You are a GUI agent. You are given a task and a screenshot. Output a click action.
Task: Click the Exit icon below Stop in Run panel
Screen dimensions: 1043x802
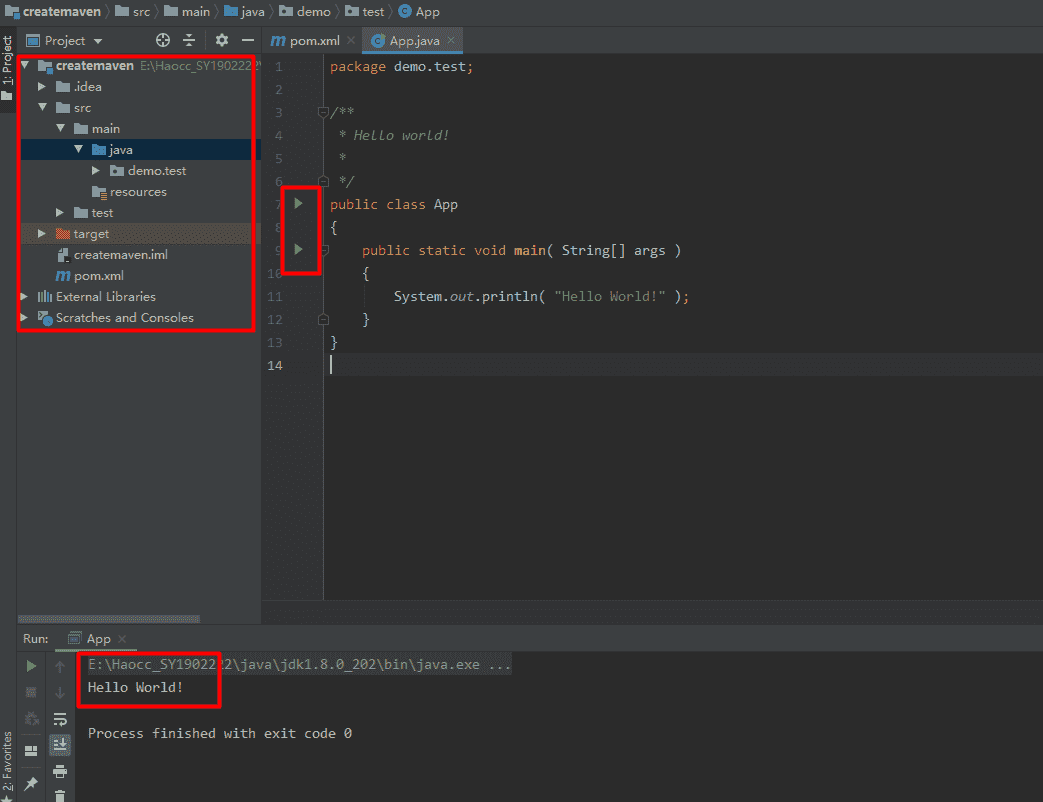31,719
